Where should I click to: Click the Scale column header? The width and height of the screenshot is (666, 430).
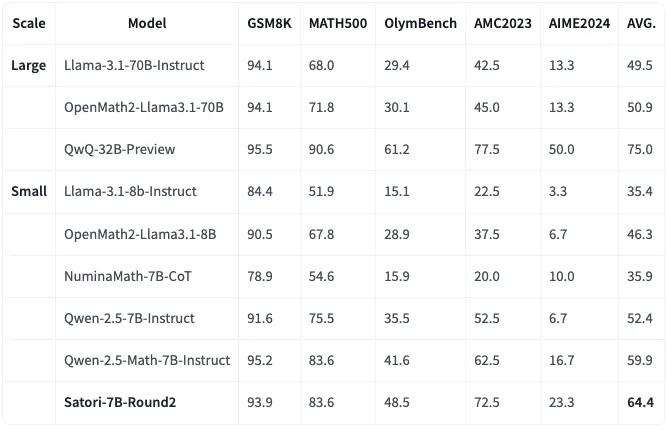28,23
